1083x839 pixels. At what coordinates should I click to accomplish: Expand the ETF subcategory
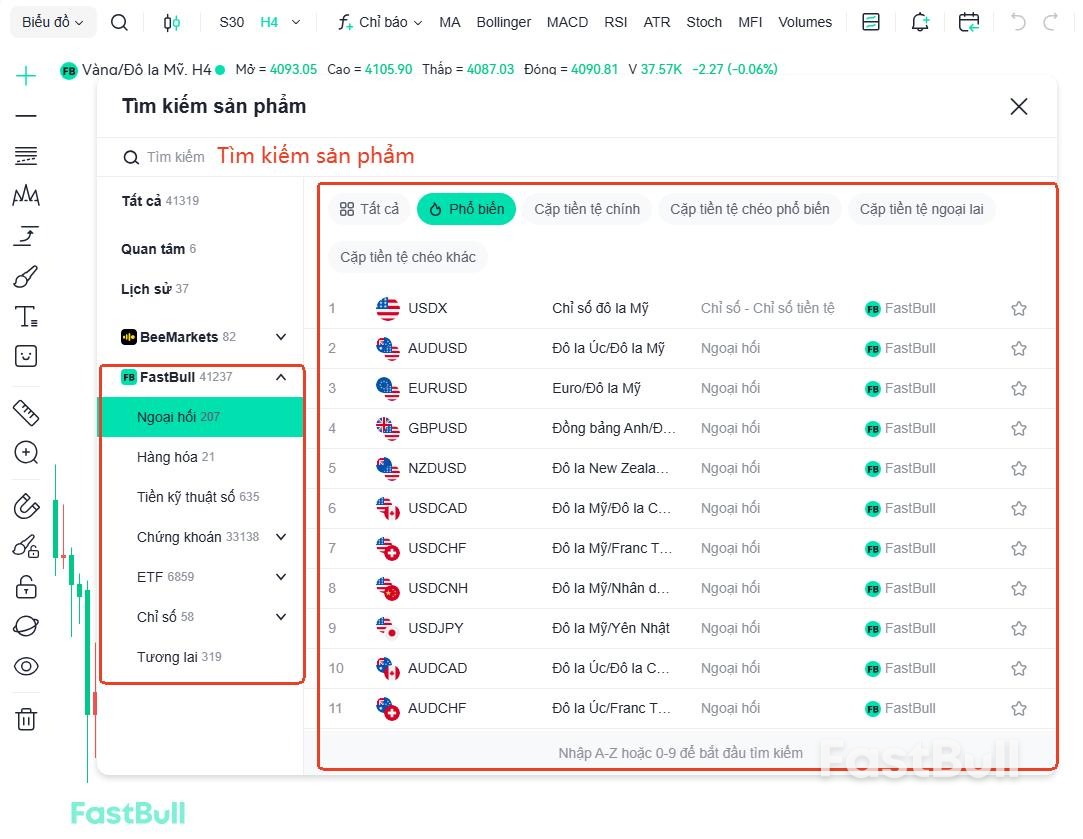coord(280,577)
